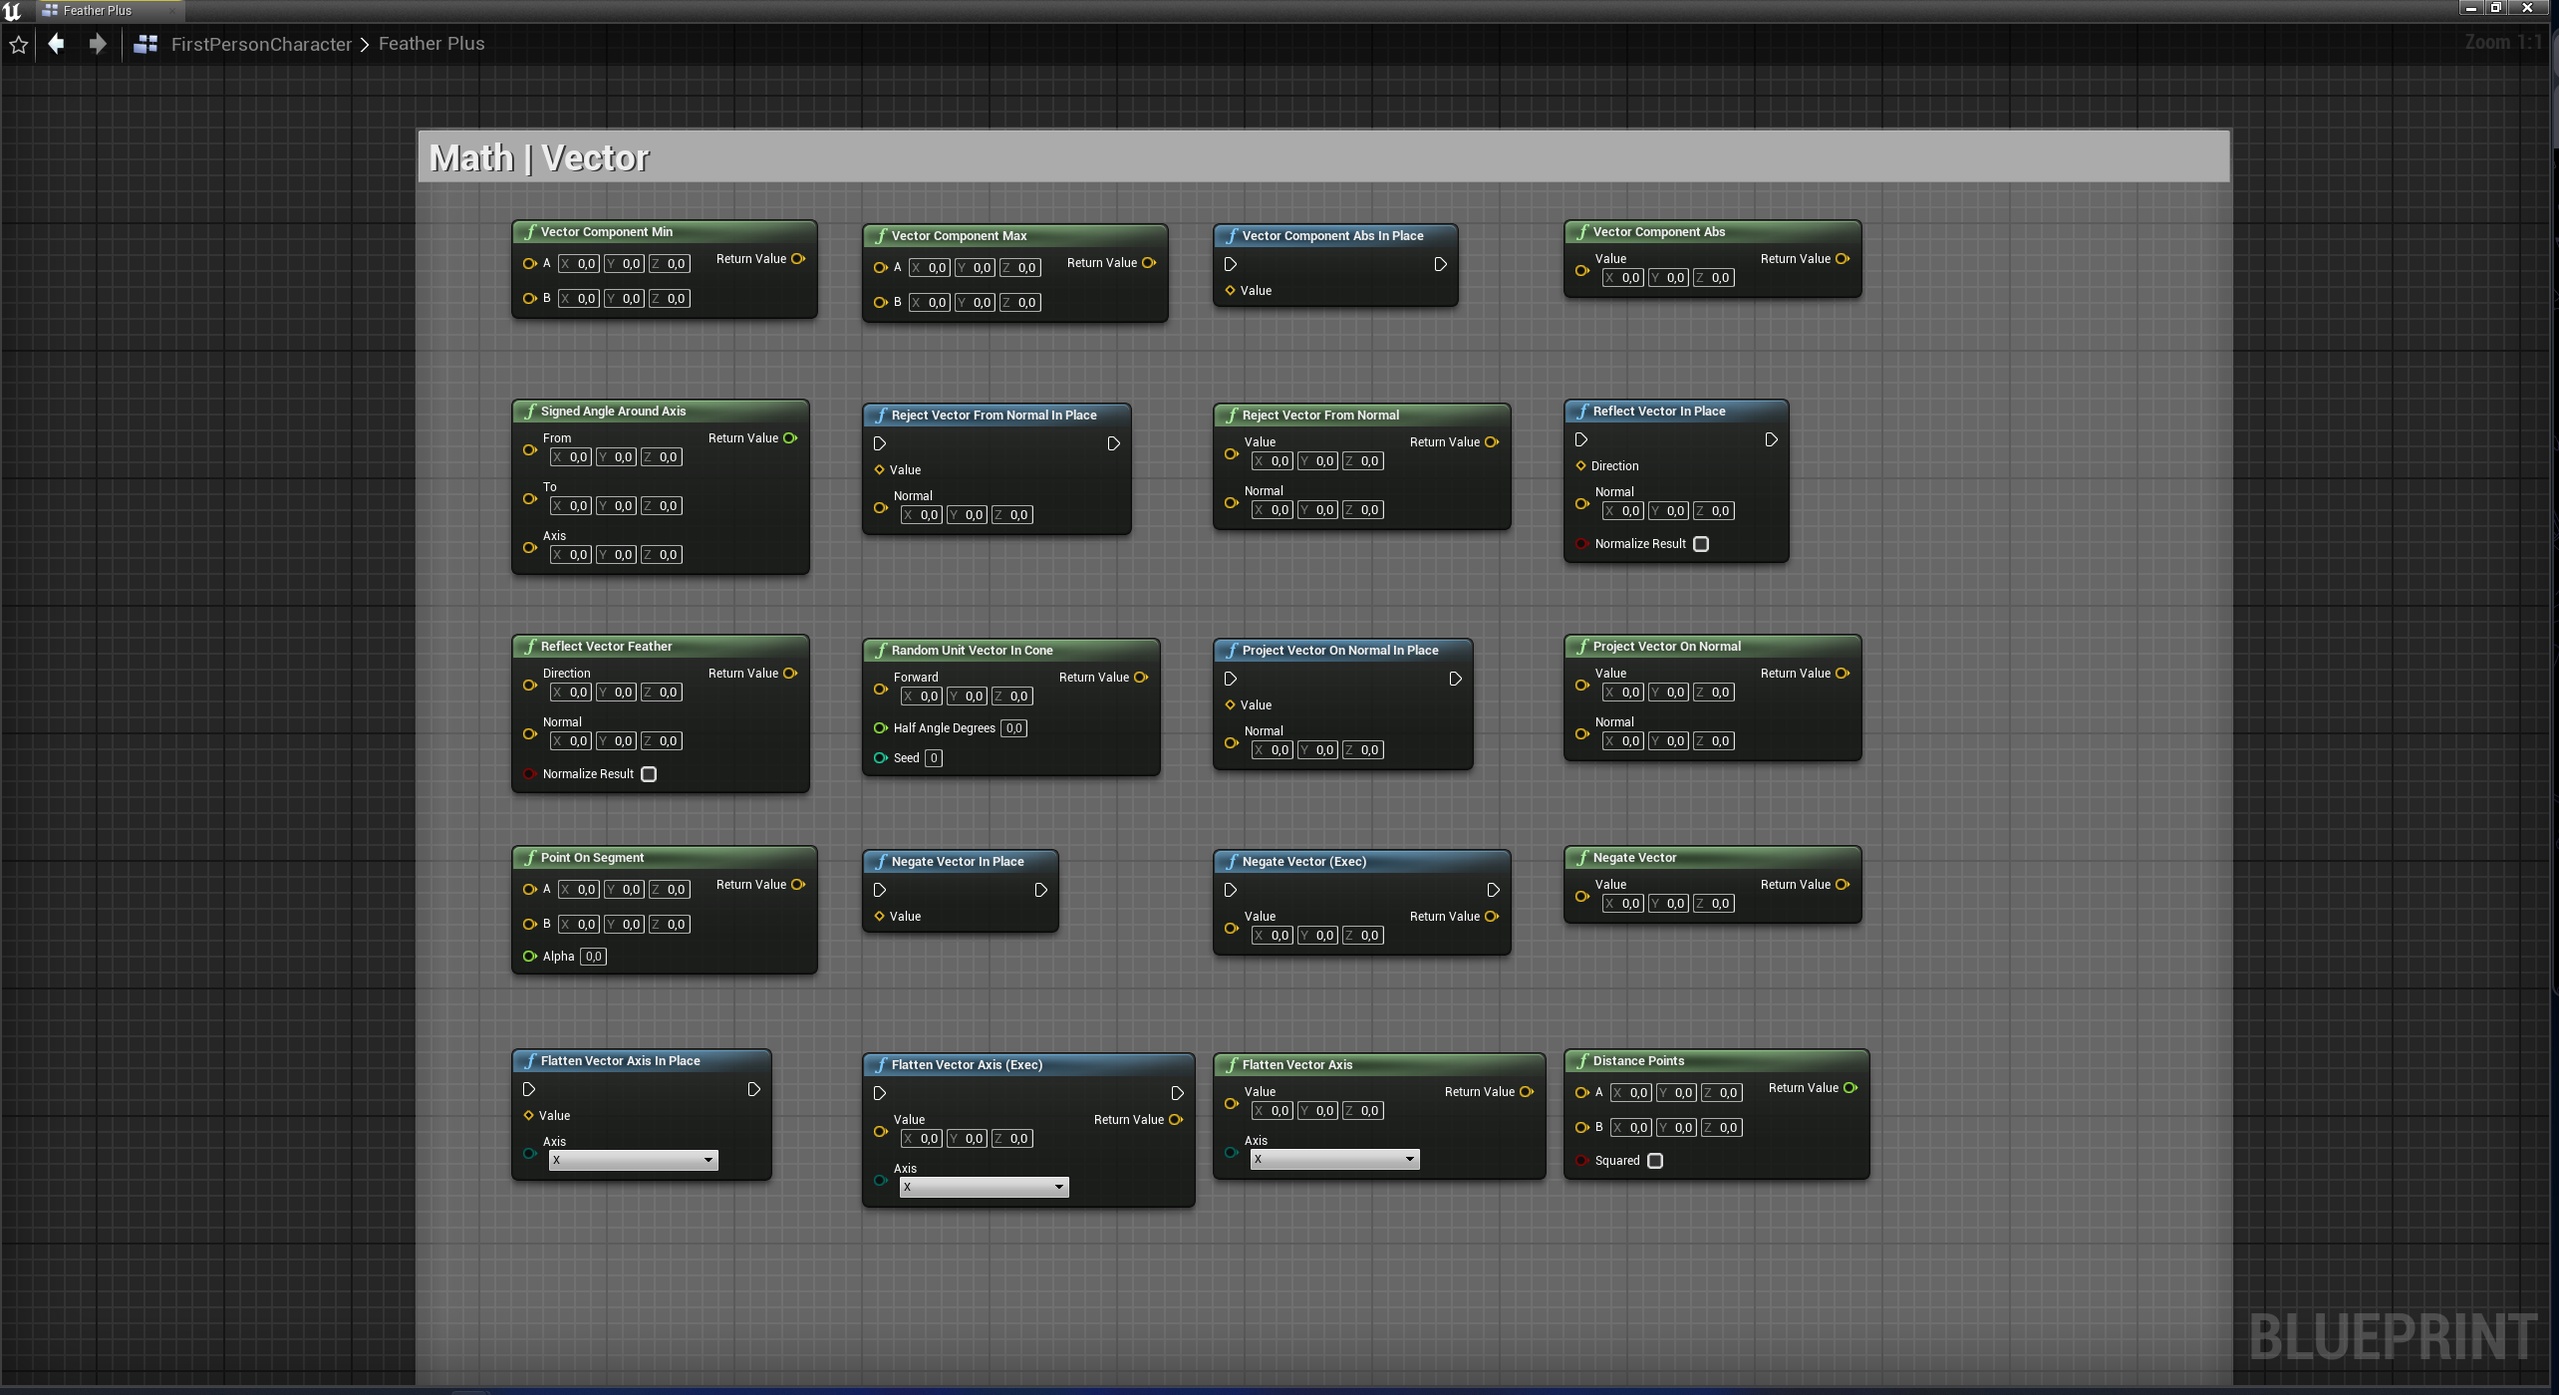Open Axis dropdown on Flatten Vector Axis node

pyautogui.click(x=1334, y=1159)
